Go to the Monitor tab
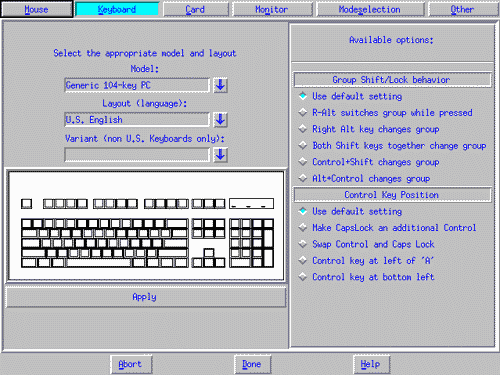500x375 pixels. (x=272, y=9)
